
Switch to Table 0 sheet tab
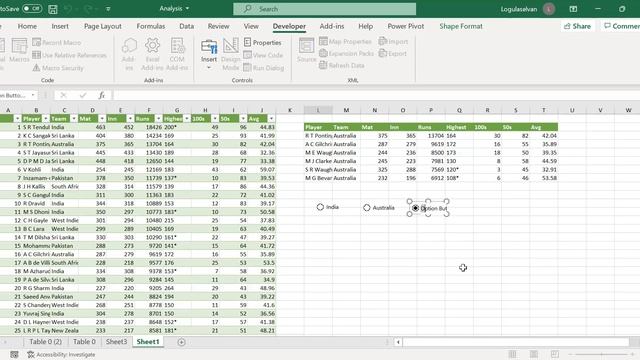click(x=84, y=342)
